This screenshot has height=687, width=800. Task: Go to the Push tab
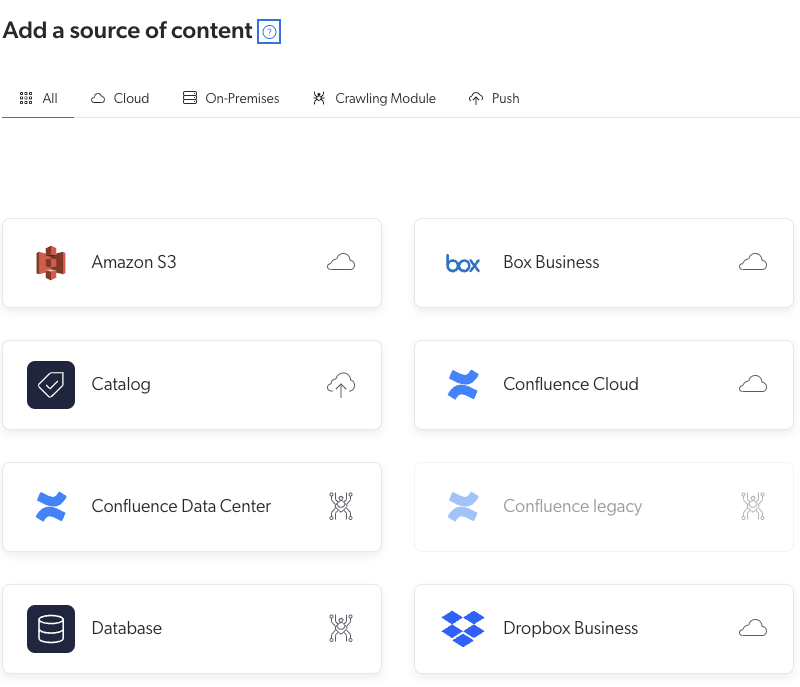point(494,98)
